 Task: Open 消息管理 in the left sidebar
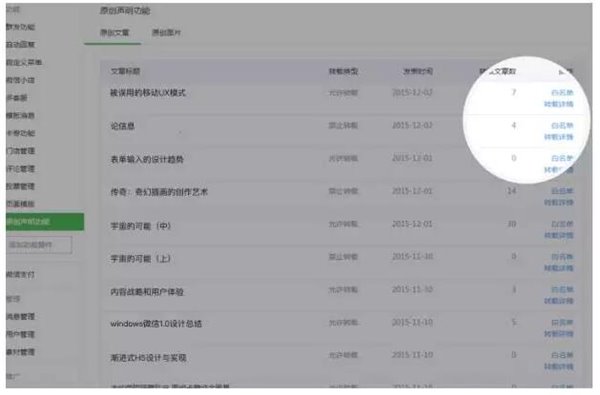tap(20, 317)
